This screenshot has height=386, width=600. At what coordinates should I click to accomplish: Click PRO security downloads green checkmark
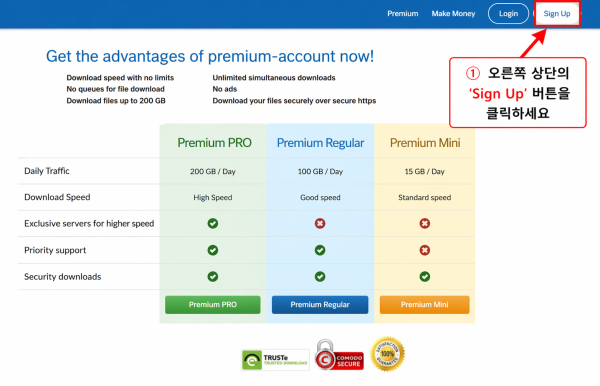[213, 277]
